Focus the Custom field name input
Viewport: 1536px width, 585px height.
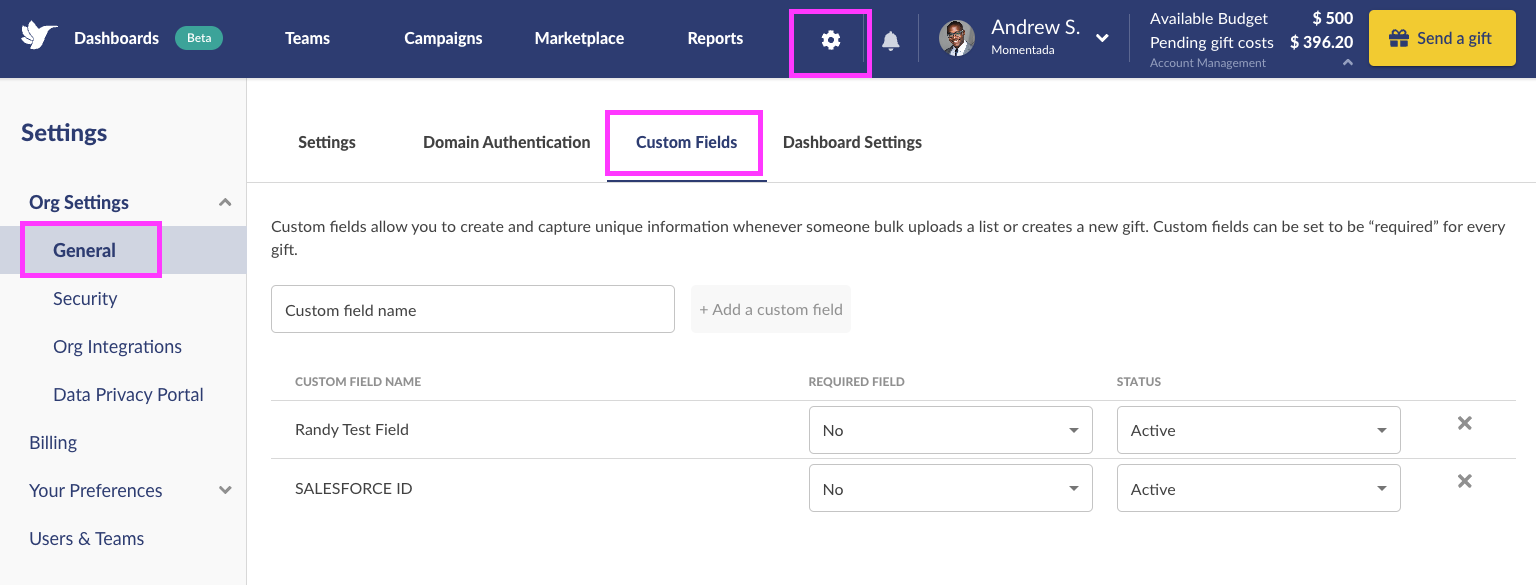point(473,309)
